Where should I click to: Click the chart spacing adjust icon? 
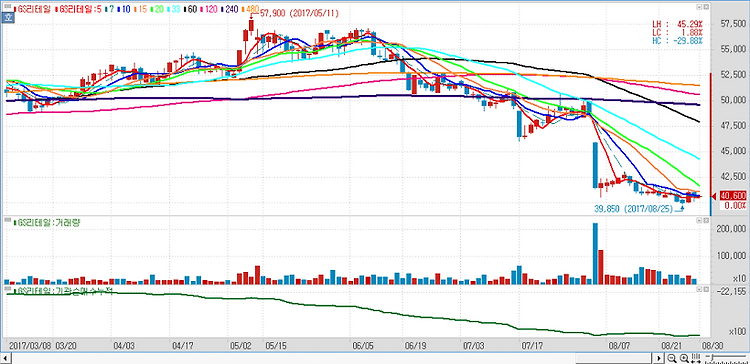coord(696,358)
